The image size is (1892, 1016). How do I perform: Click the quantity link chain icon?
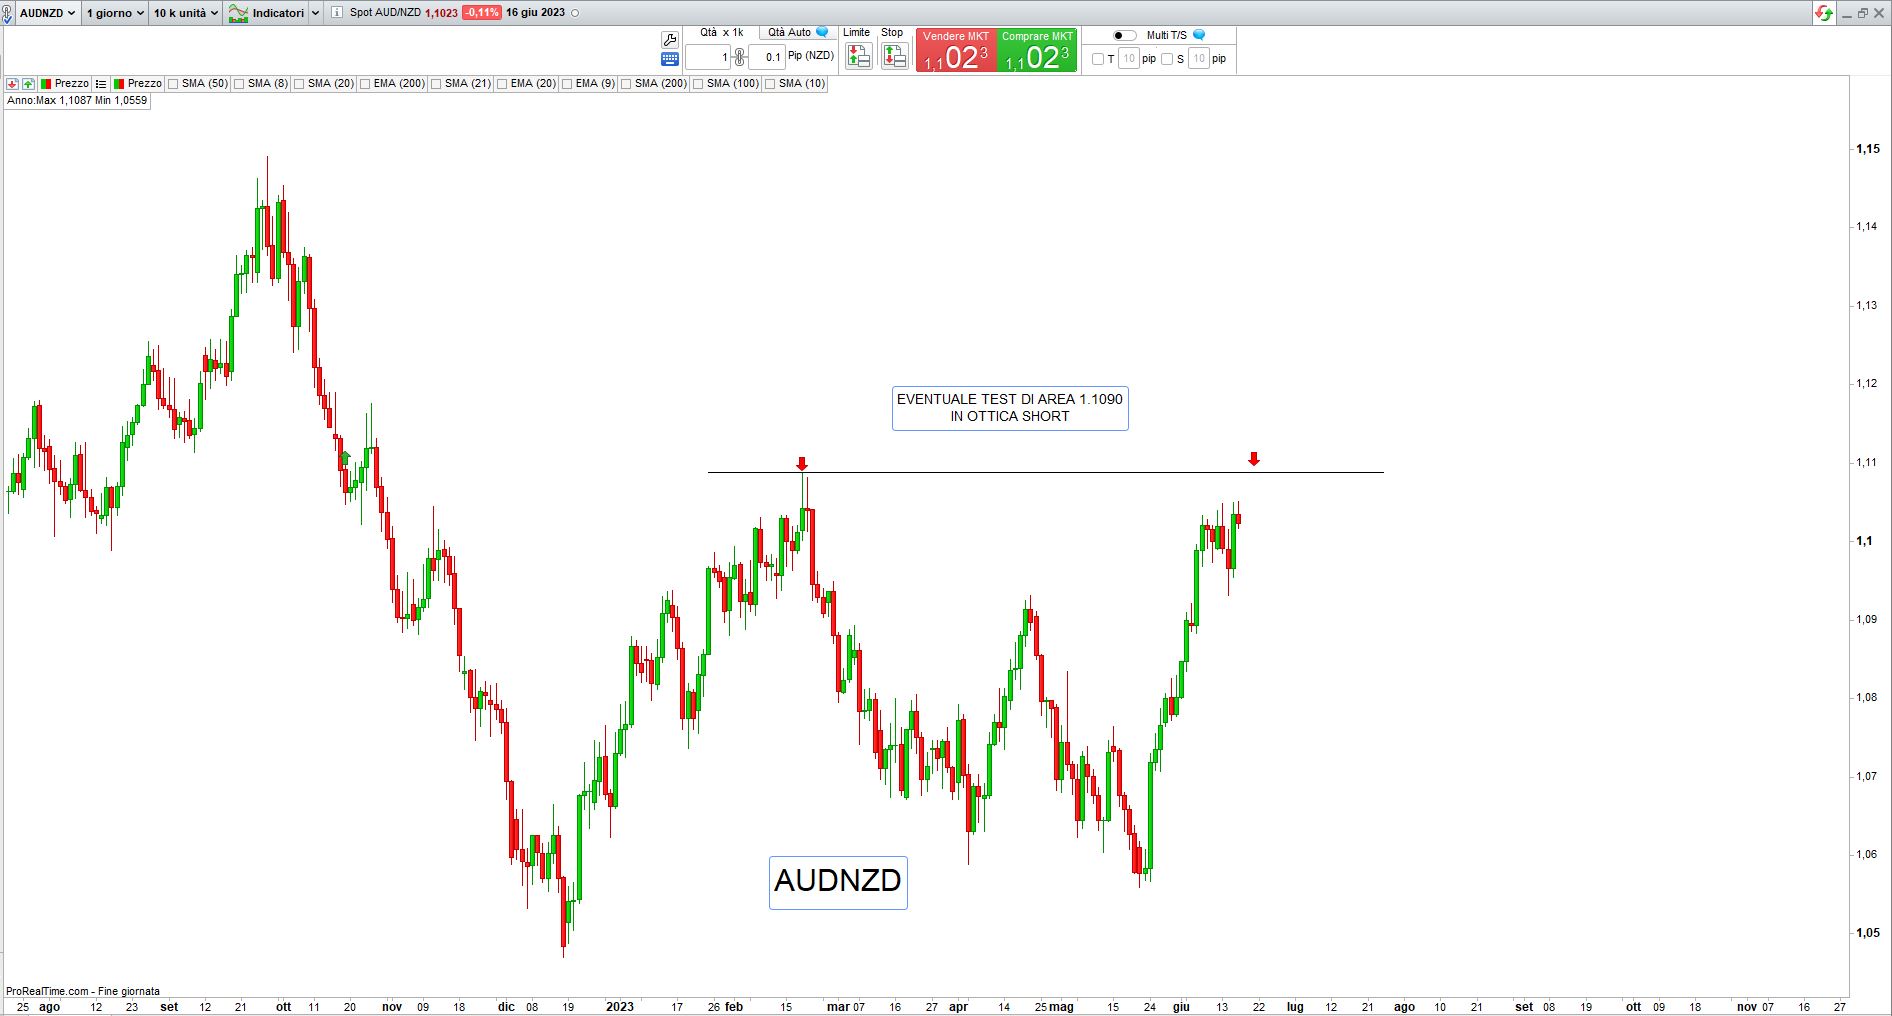[x=739, y=57]
